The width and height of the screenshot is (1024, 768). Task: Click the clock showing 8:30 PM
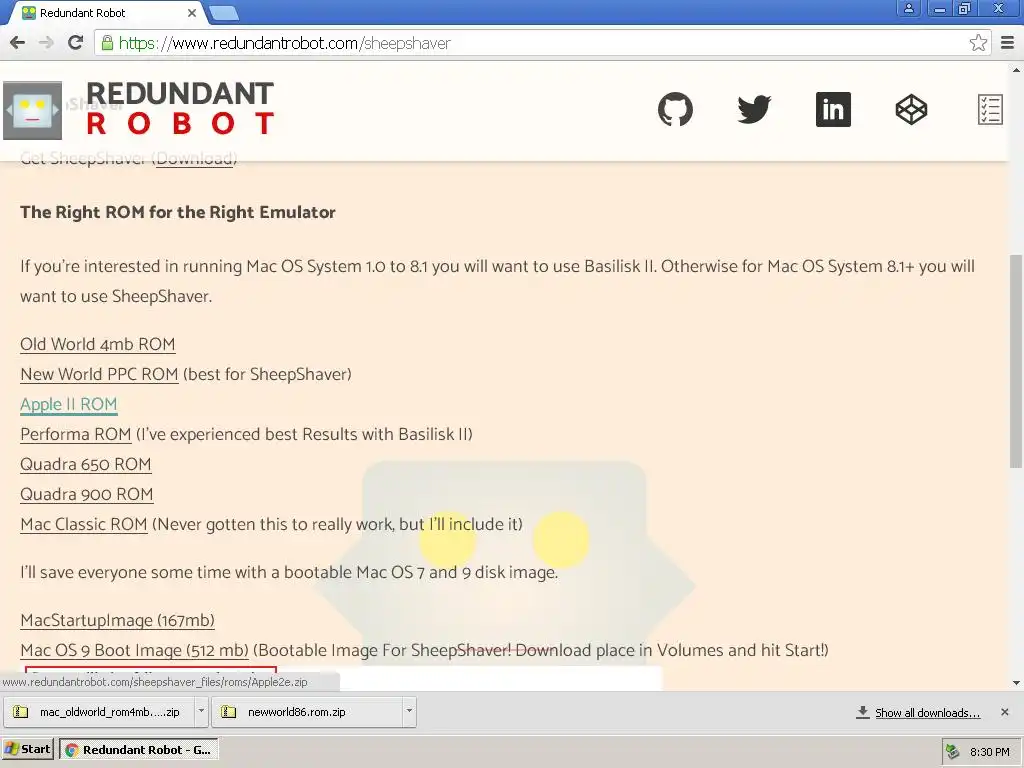pos(989,752)
